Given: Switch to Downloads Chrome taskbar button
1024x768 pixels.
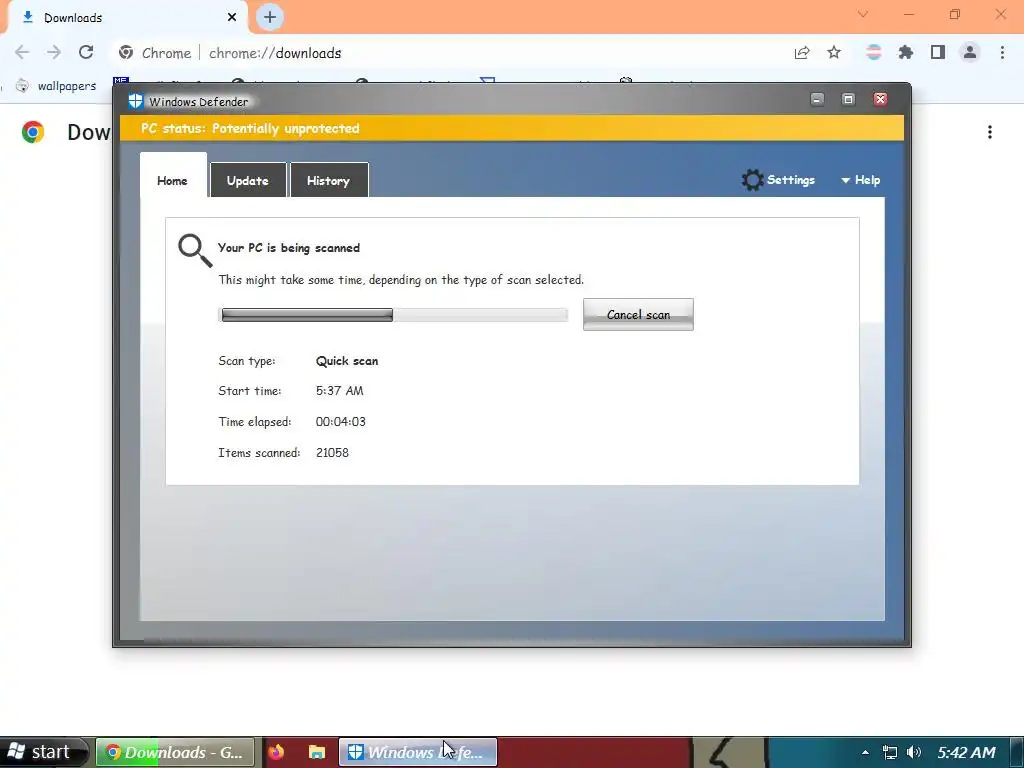Looking at the screenshot, I should [175, 752].
